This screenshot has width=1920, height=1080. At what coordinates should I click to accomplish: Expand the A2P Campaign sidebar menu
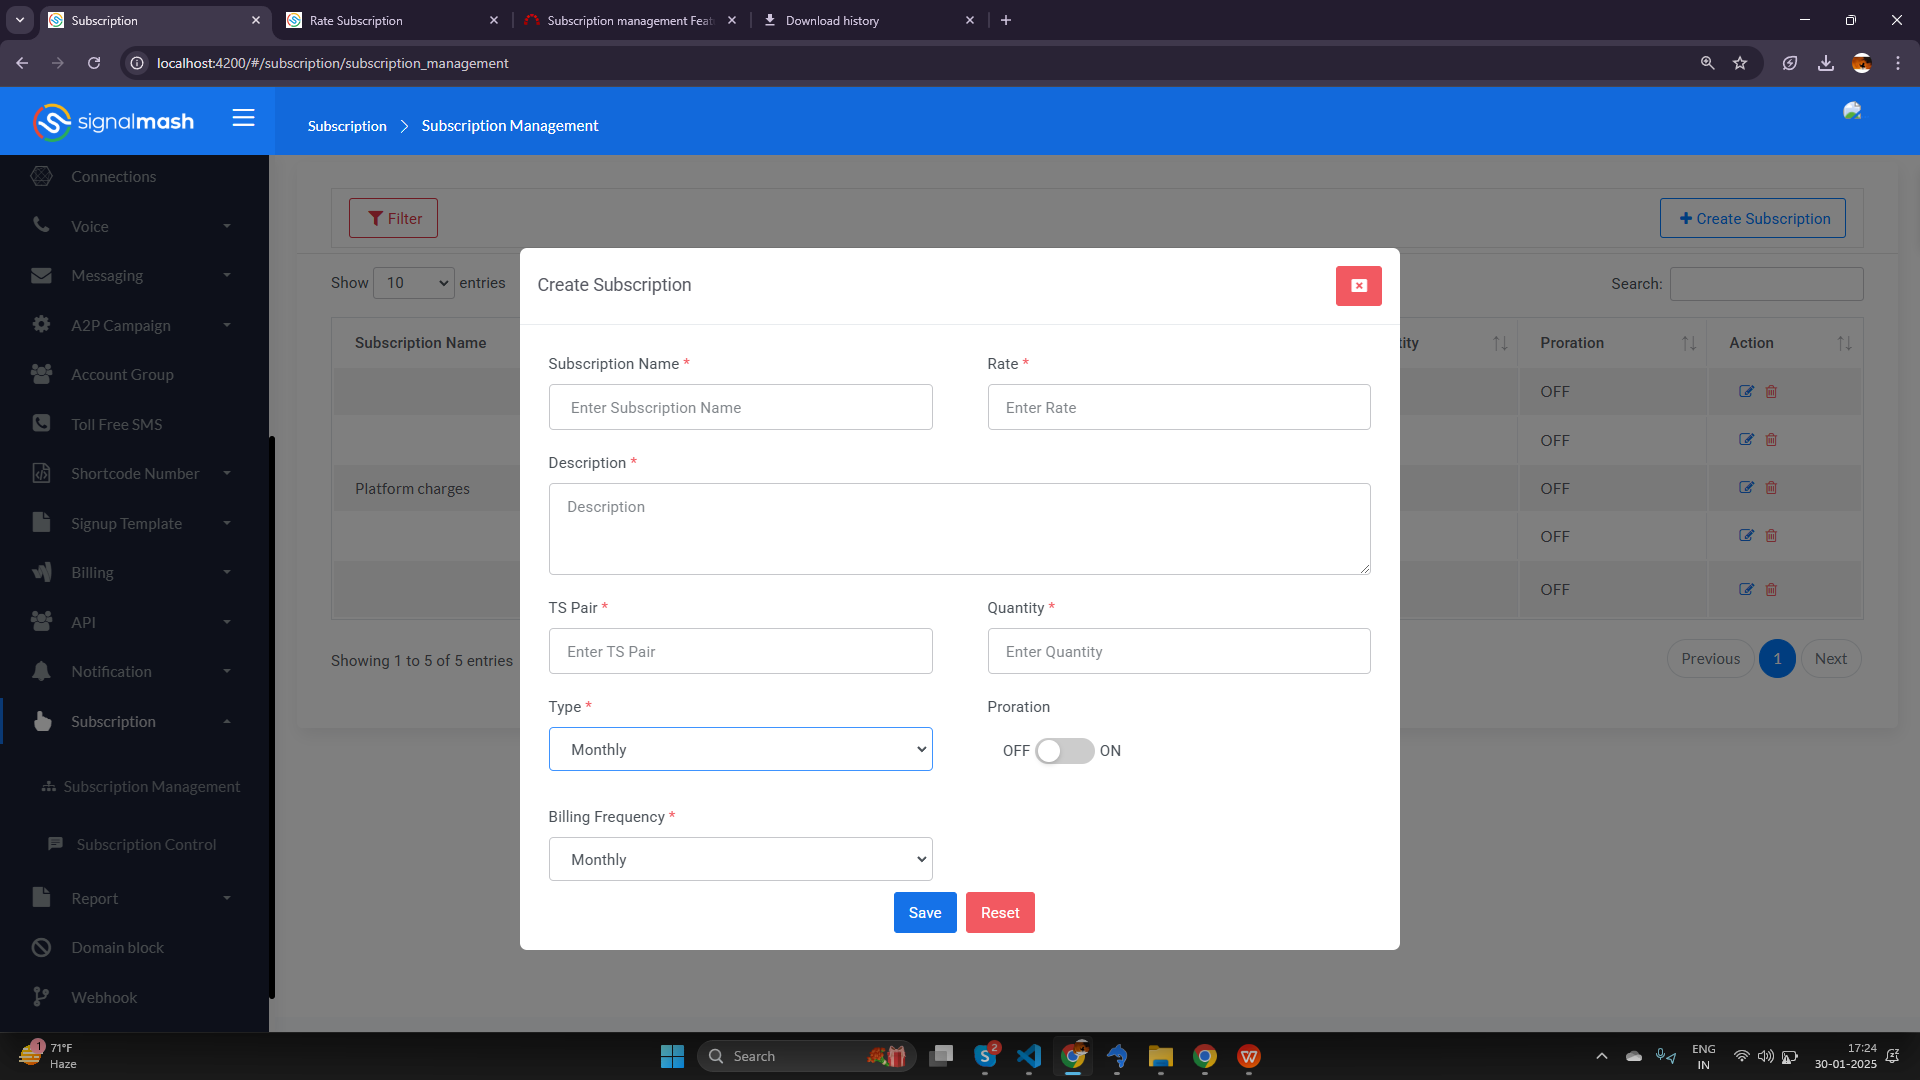[134, 325]
